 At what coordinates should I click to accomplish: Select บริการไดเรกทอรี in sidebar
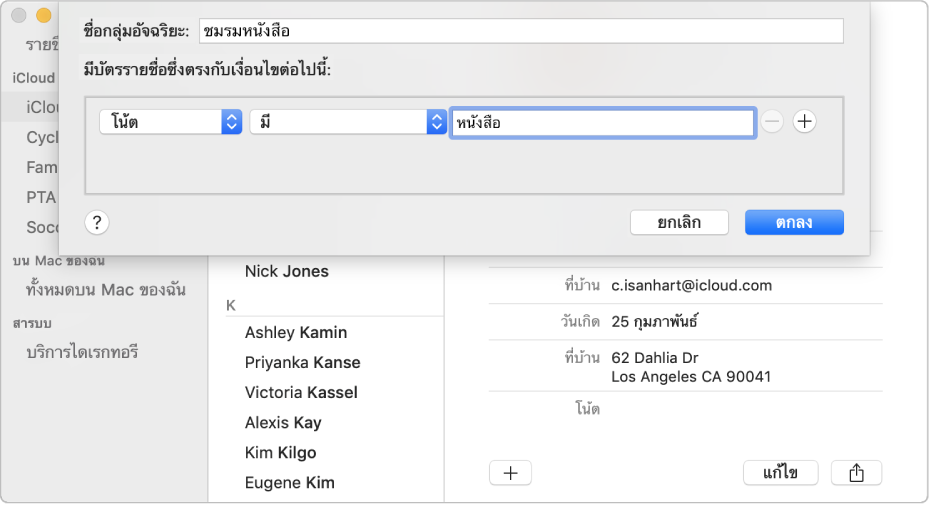[82, 352]
